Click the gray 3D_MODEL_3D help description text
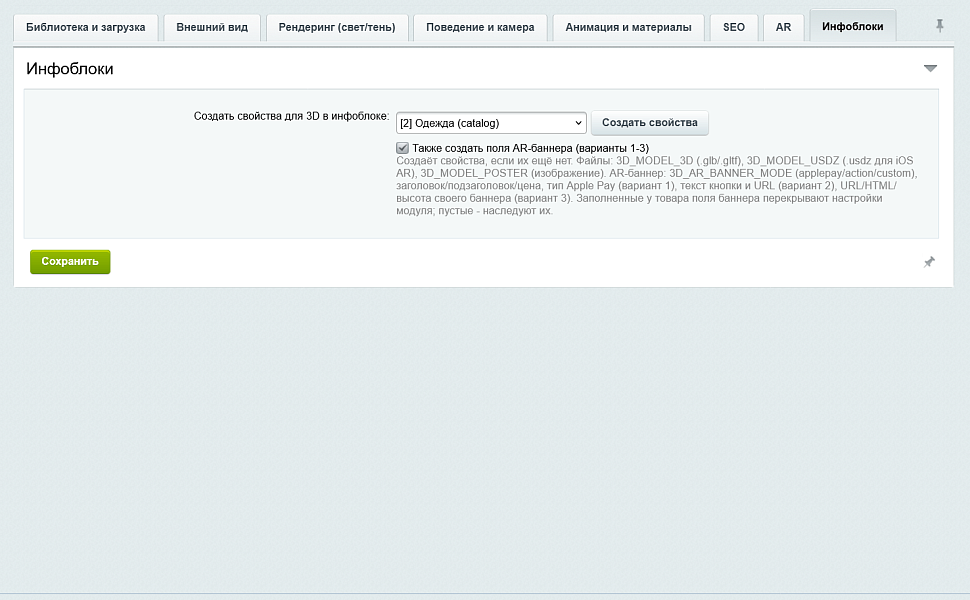 [x=656, y=186]
